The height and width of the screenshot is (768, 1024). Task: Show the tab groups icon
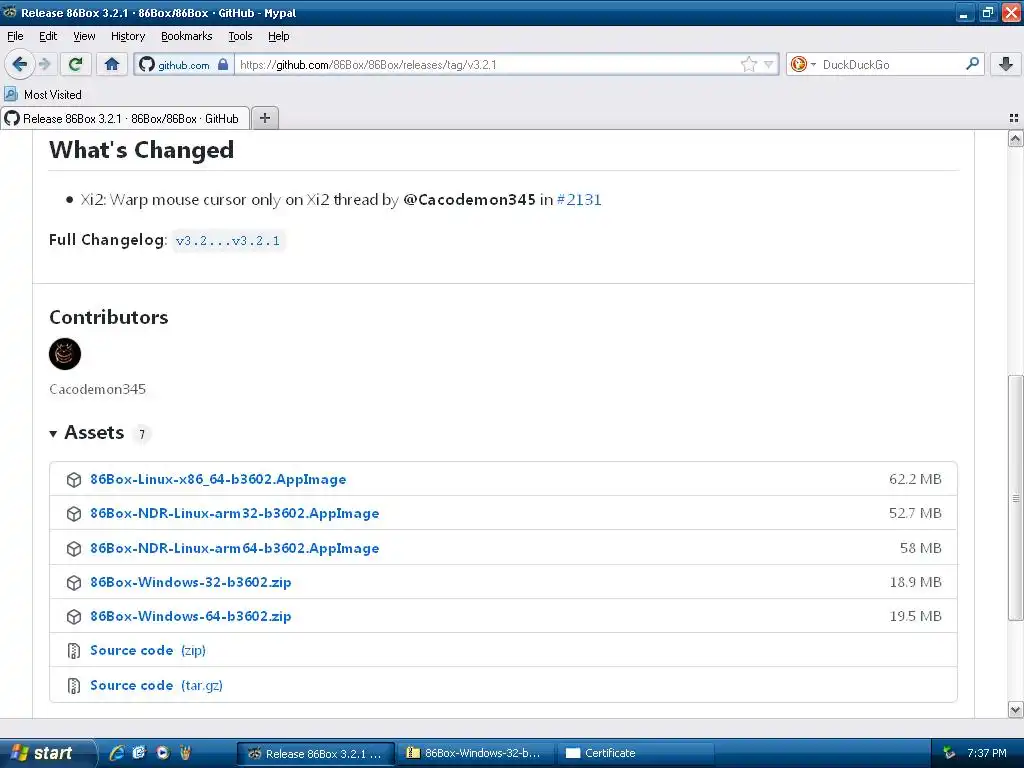click(x=1014, y=118)
